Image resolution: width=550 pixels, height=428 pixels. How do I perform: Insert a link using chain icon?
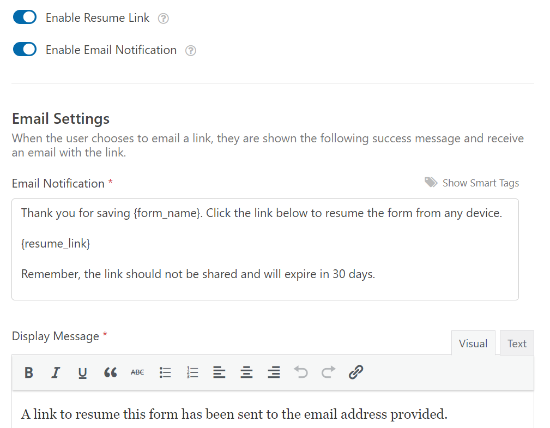356,372
